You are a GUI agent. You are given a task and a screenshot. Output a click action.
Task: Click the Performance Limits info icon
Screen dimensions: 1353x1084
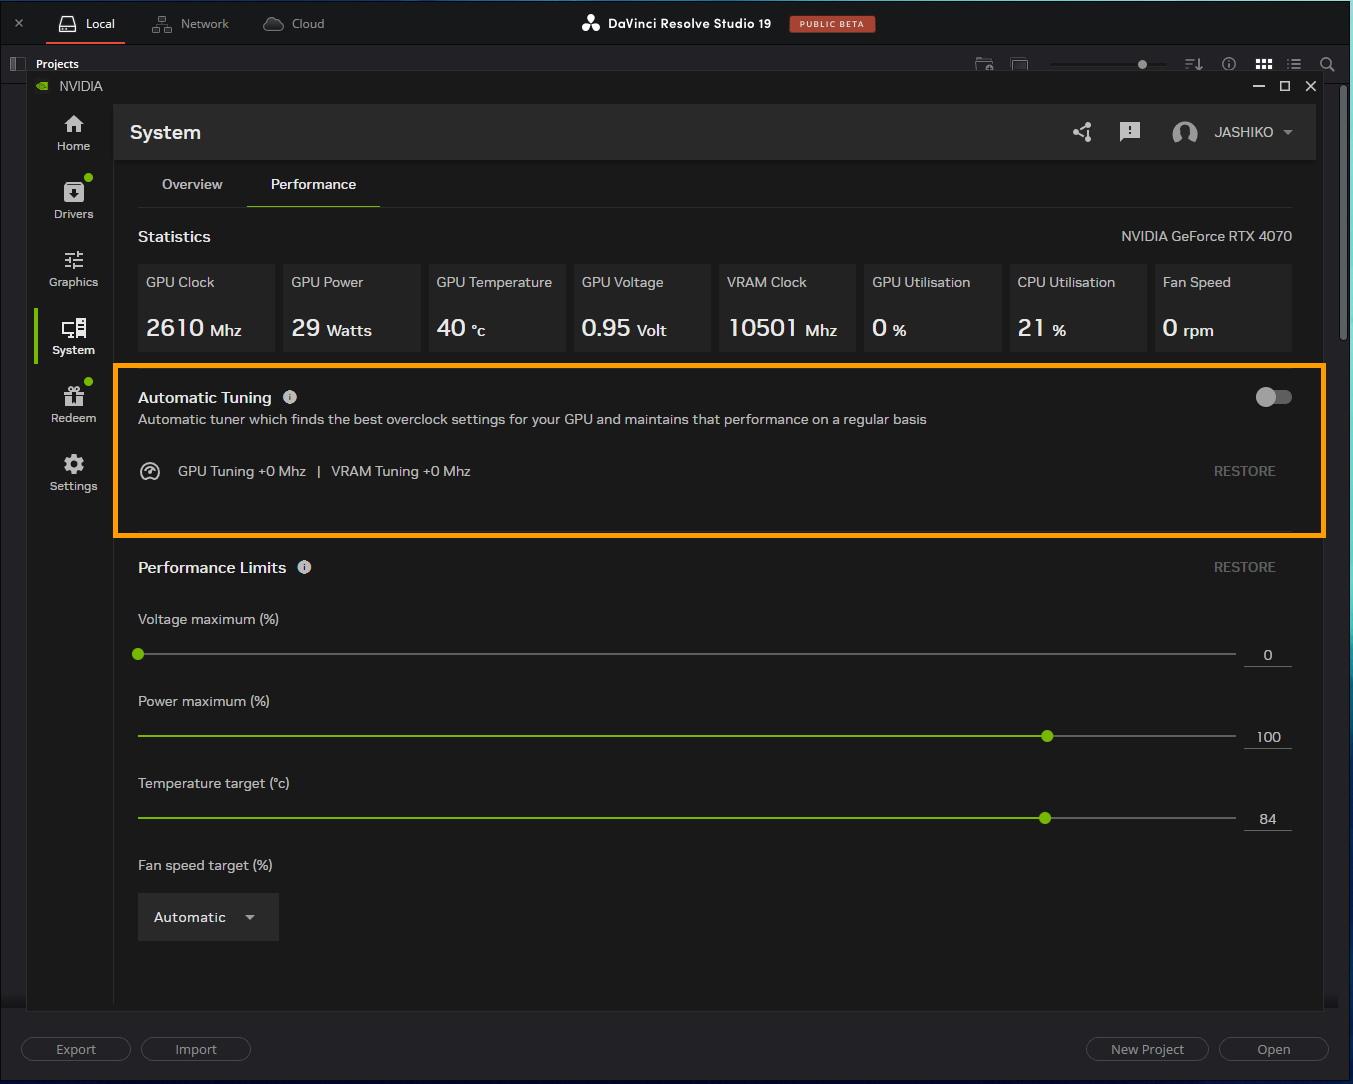[305, 567]
